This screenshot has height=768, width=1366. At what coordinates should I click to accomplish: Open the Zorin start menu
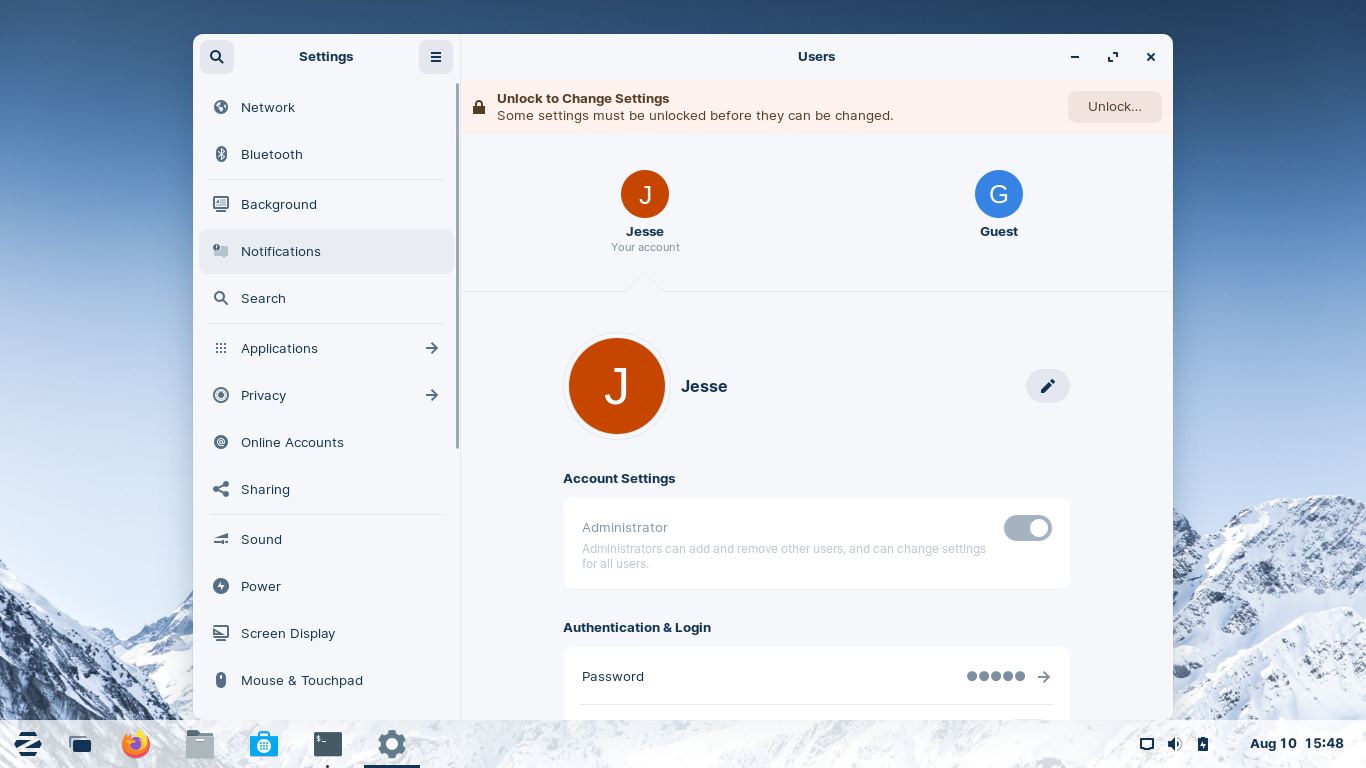pyautogui.click(x=27, y=743)
